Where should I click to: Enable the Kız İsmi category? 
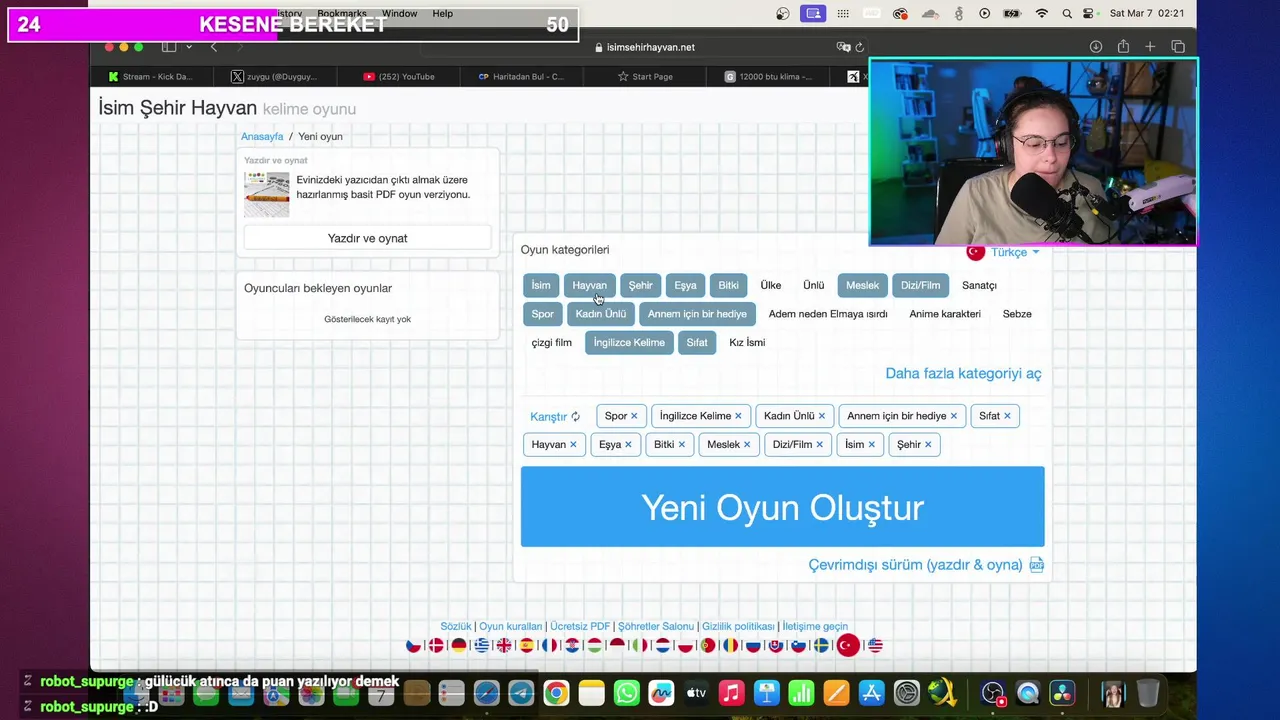coord(747,342)
